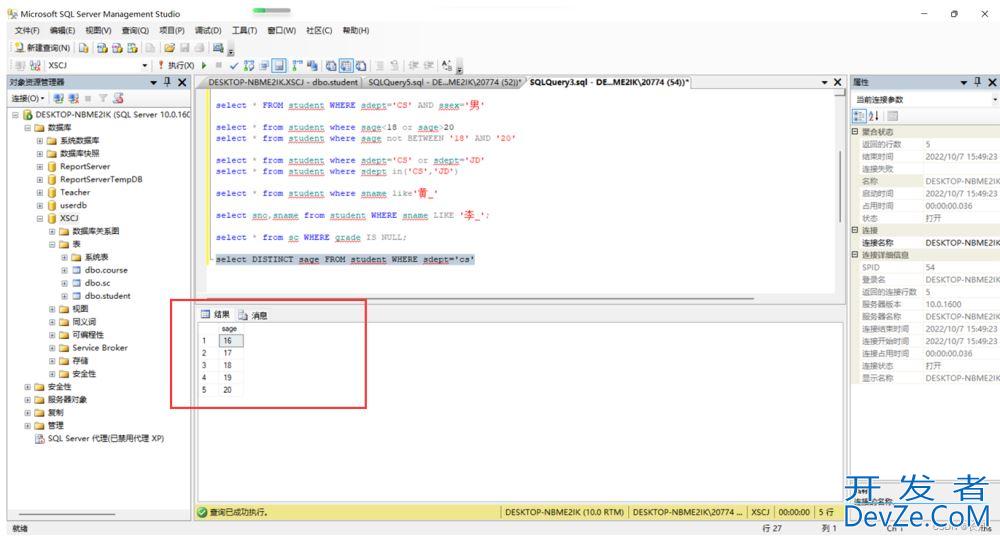This screenshot has height=538, width=1000.
Task: Select SQL Server 代理 node
Action: click(106, 438)
